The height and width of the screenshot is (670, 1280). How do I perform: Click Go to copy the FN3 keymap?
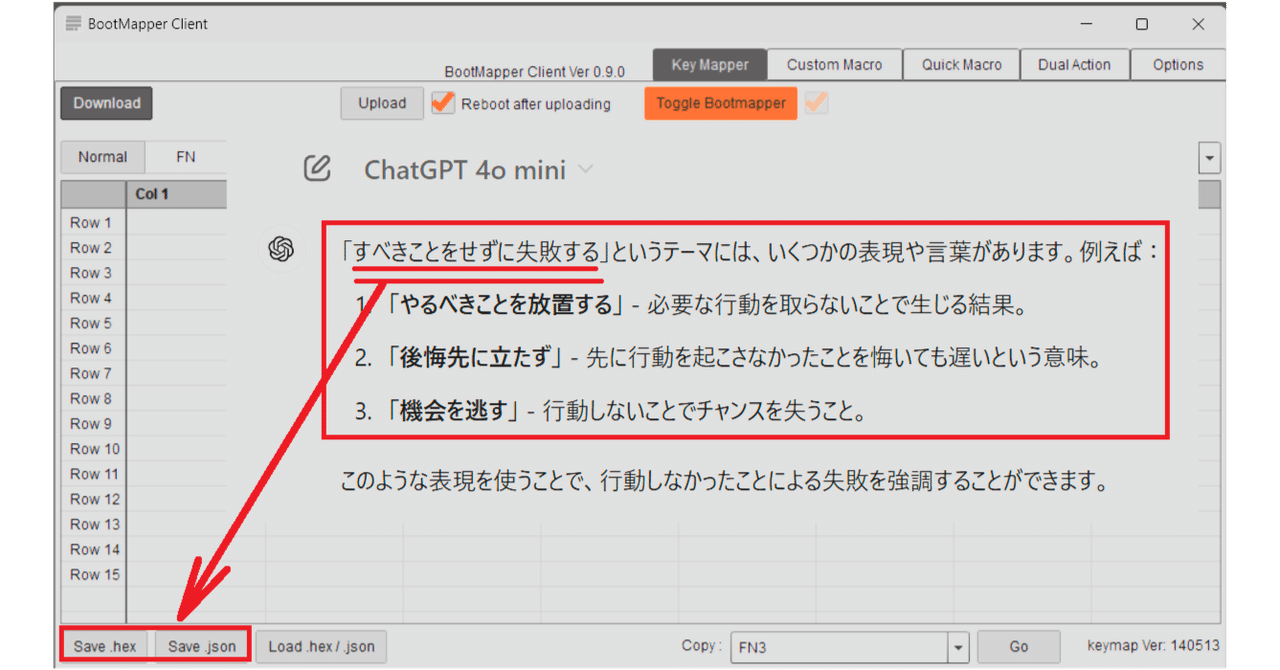1018,646
